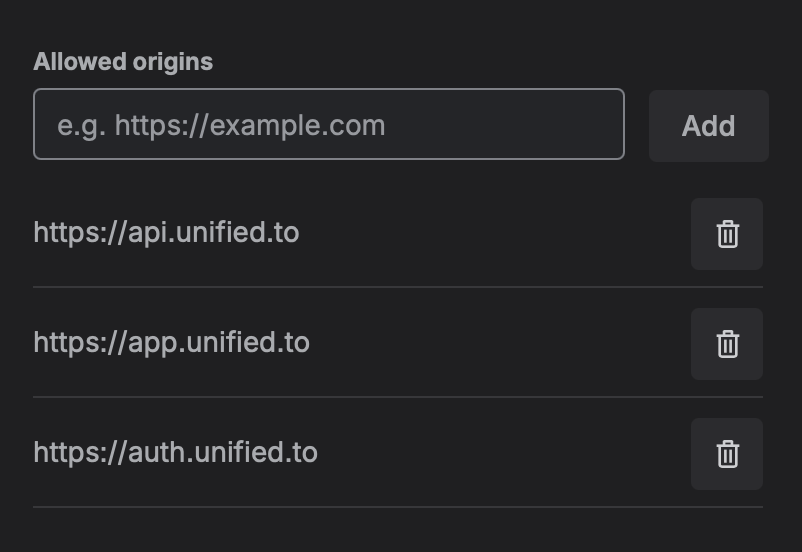Focus the allowed origins input field
The image size is (802, 552).
[329, 125]
